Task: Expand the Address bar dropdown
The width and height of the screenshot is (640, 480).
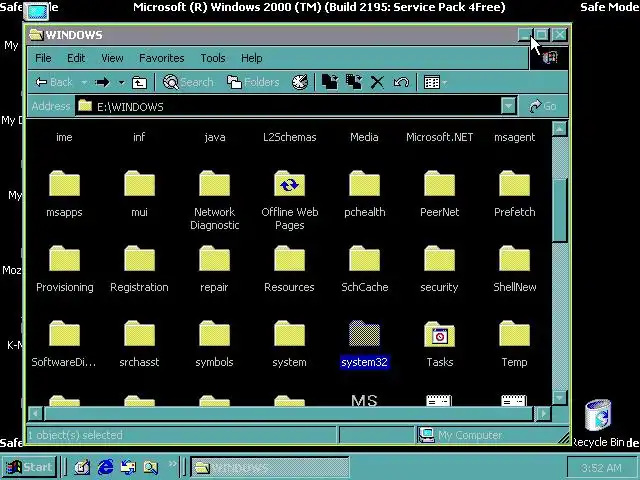Action: [x=509, y=106]
